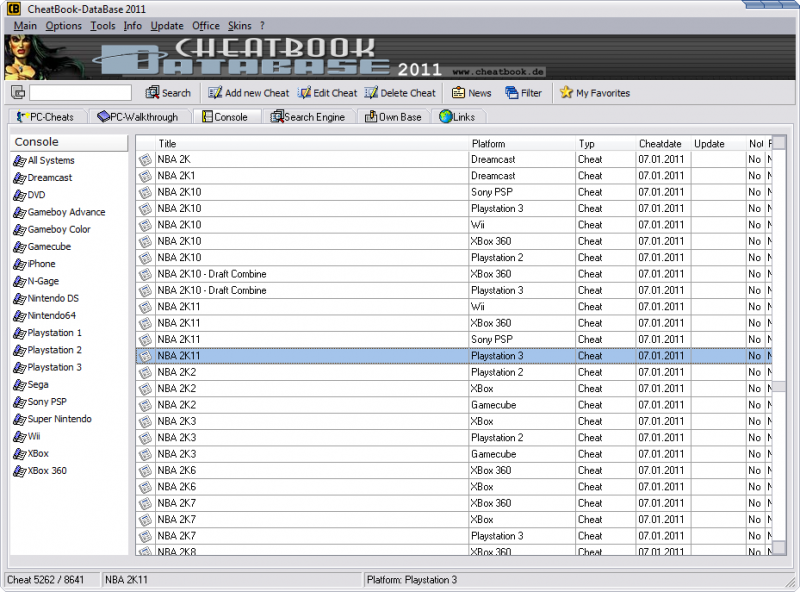Open the question mark help menu
This screenshot has height=592, width=800.
(262, 26)
